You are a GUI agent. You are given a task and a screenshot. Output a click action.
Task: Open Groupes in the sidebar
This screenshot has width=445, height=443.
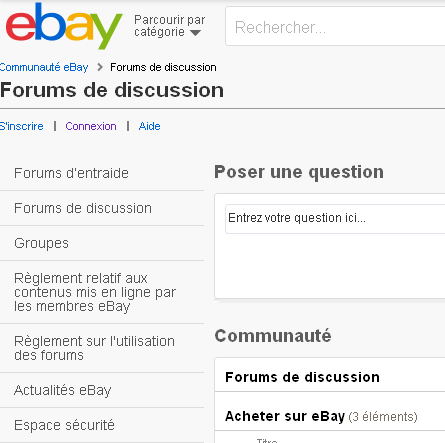[102, 243]
